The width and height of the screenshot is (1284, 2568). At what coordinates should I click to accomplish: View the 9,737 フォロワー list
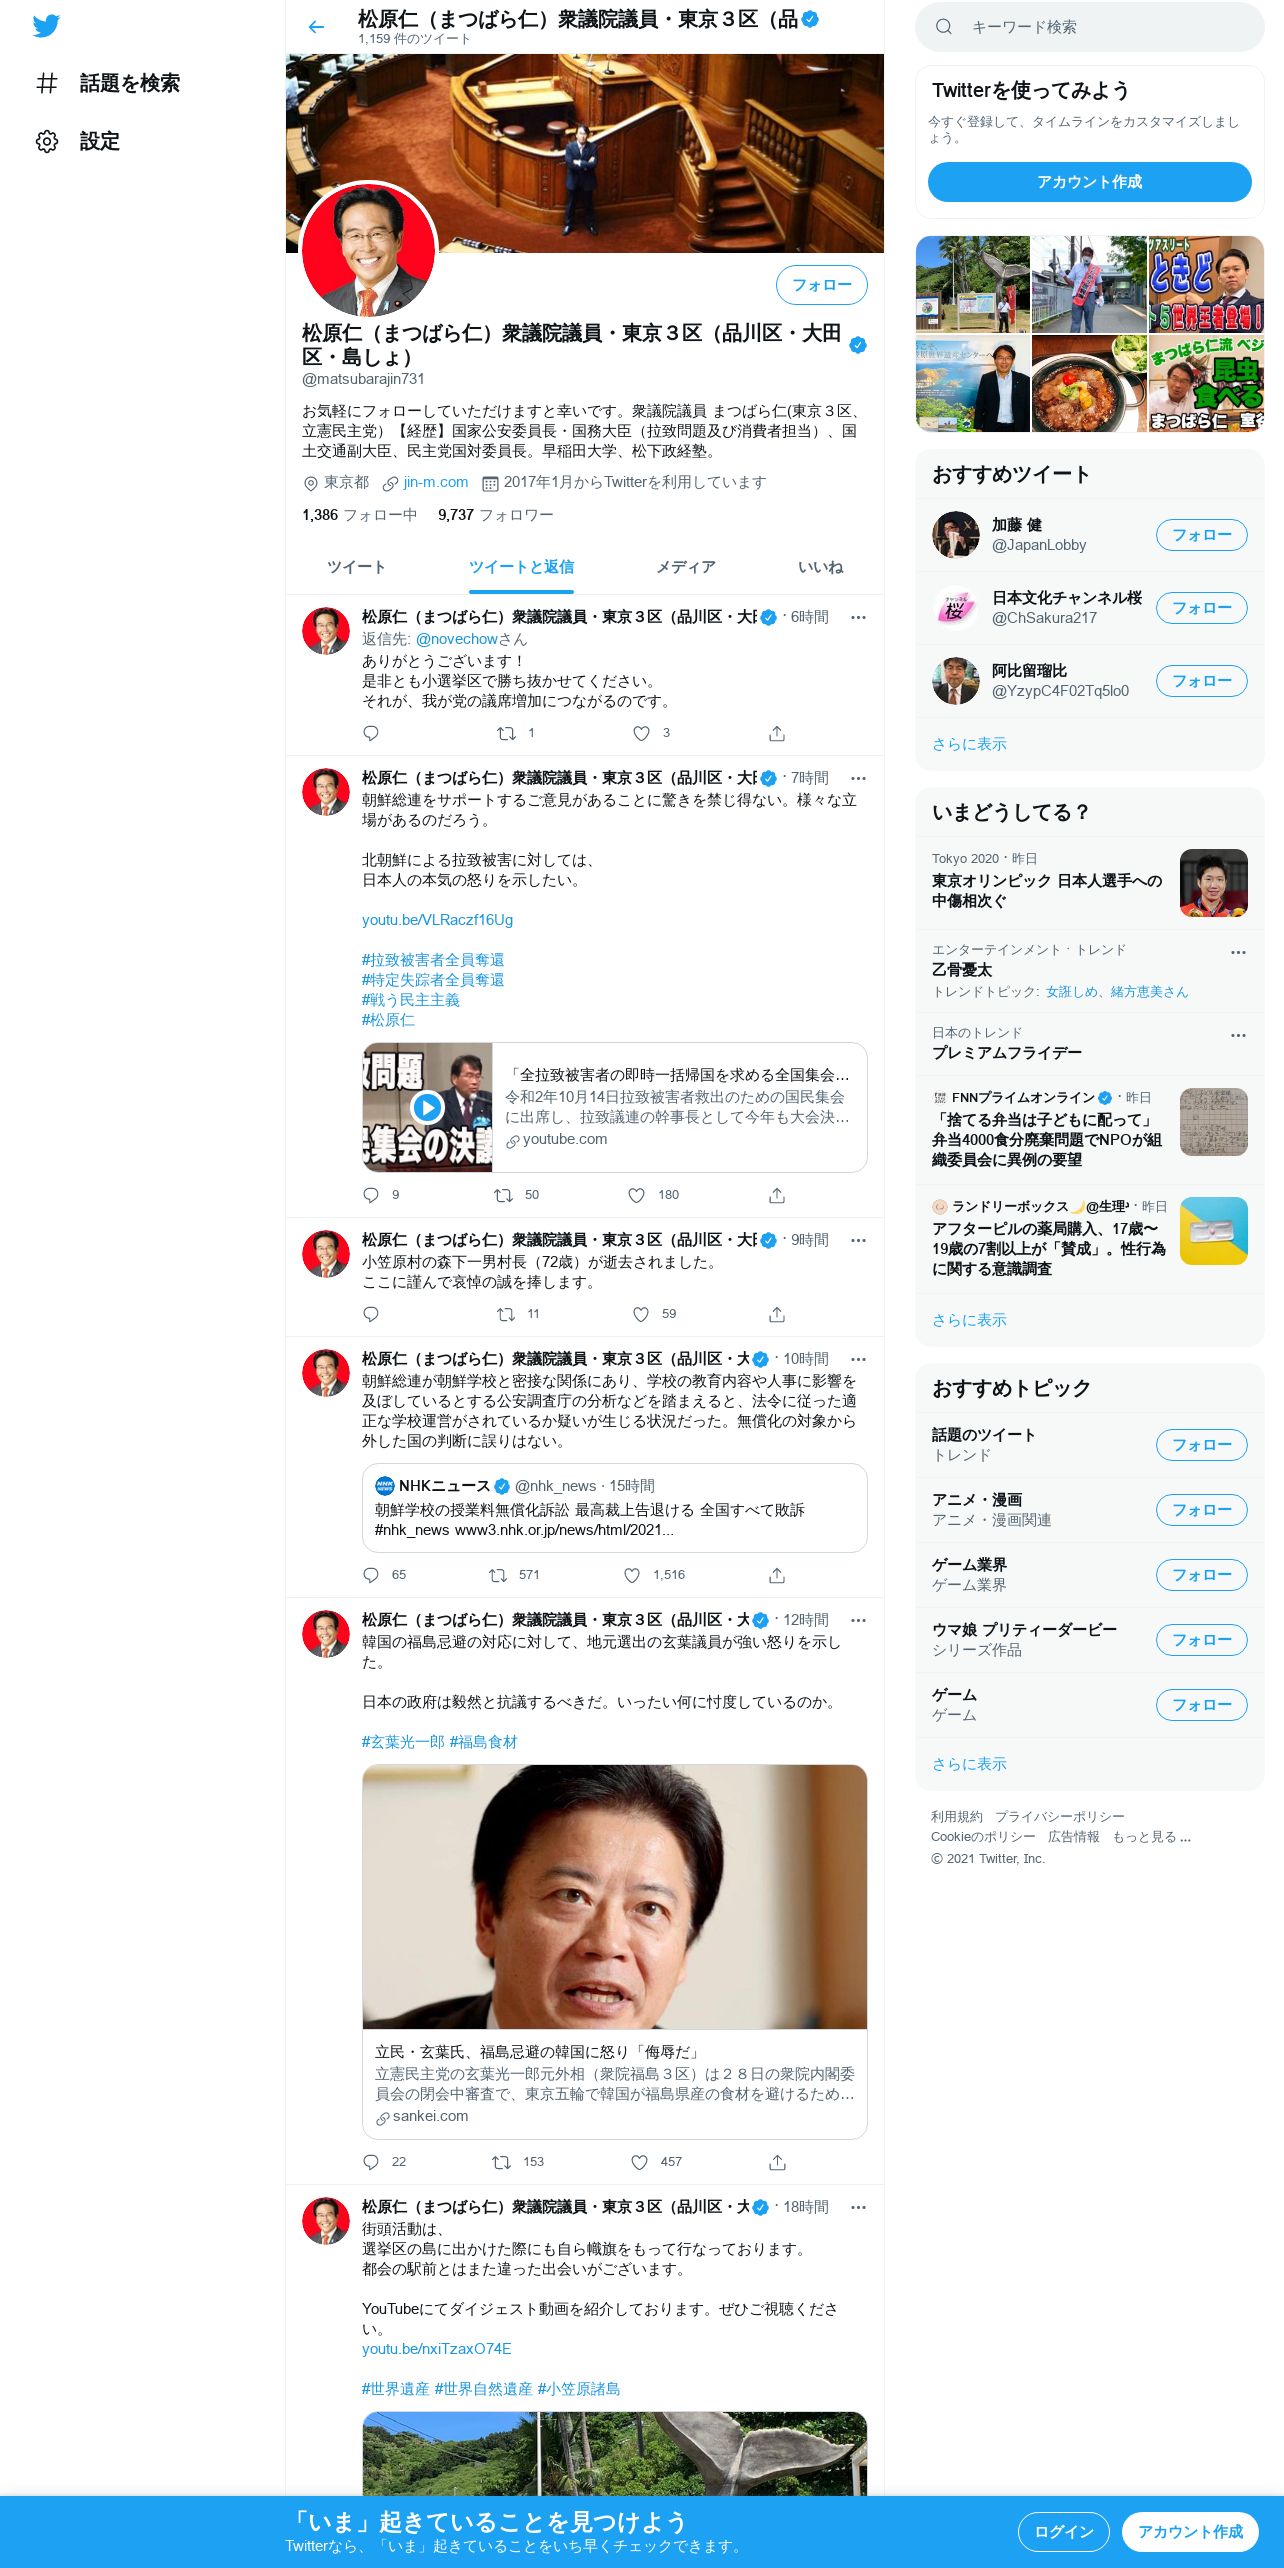[x=495, y=515]
